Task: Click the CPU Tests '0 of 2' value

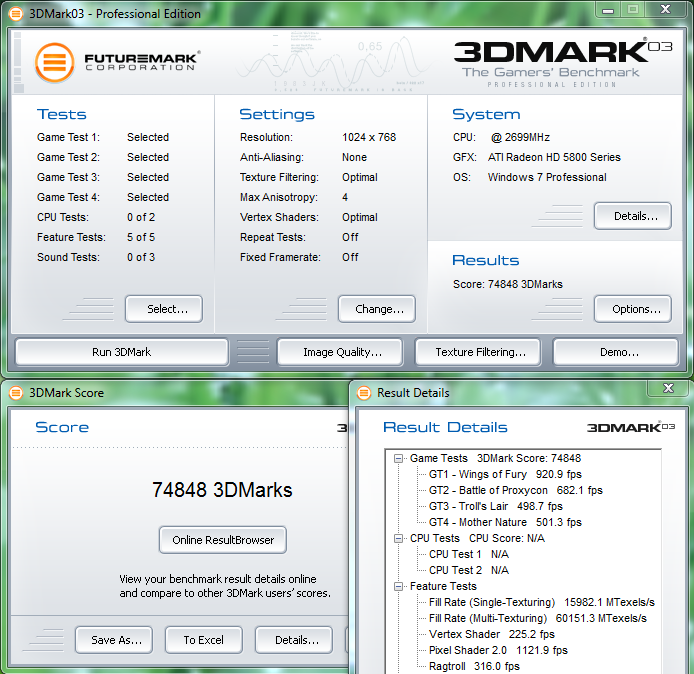Action: pos(141,217)
